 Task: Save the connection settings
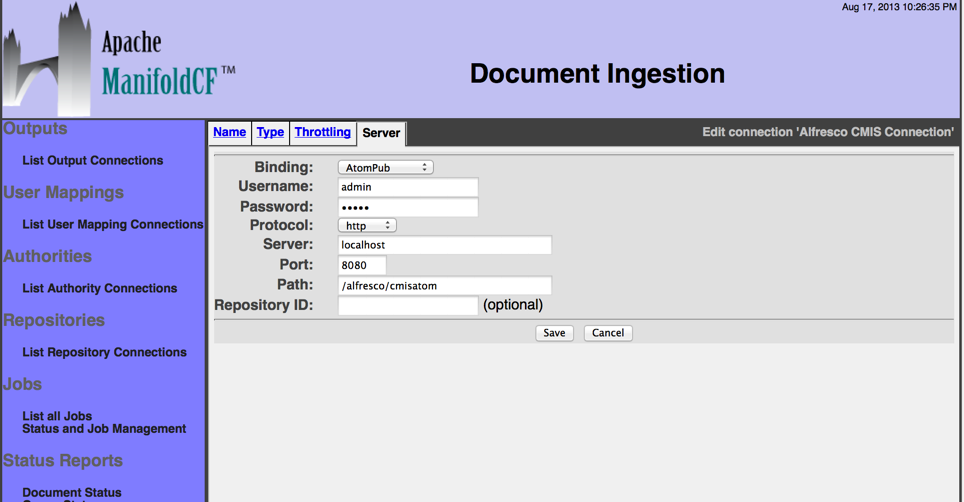tap(554, 333)
